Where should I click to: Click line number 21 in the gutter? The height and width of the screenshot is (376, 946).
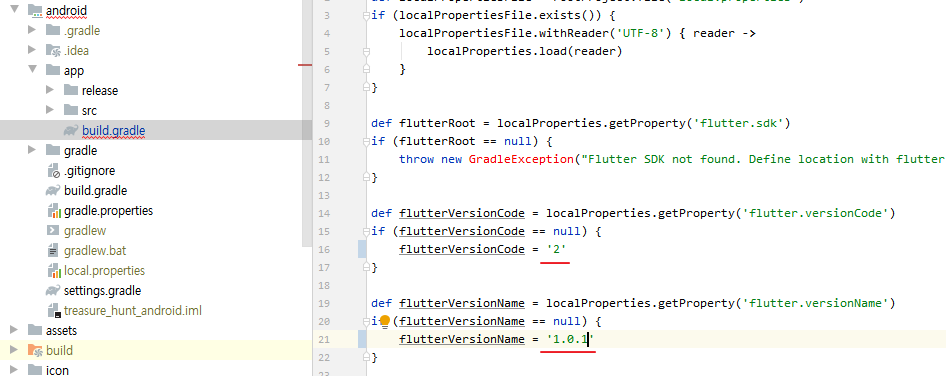(324, 340)
